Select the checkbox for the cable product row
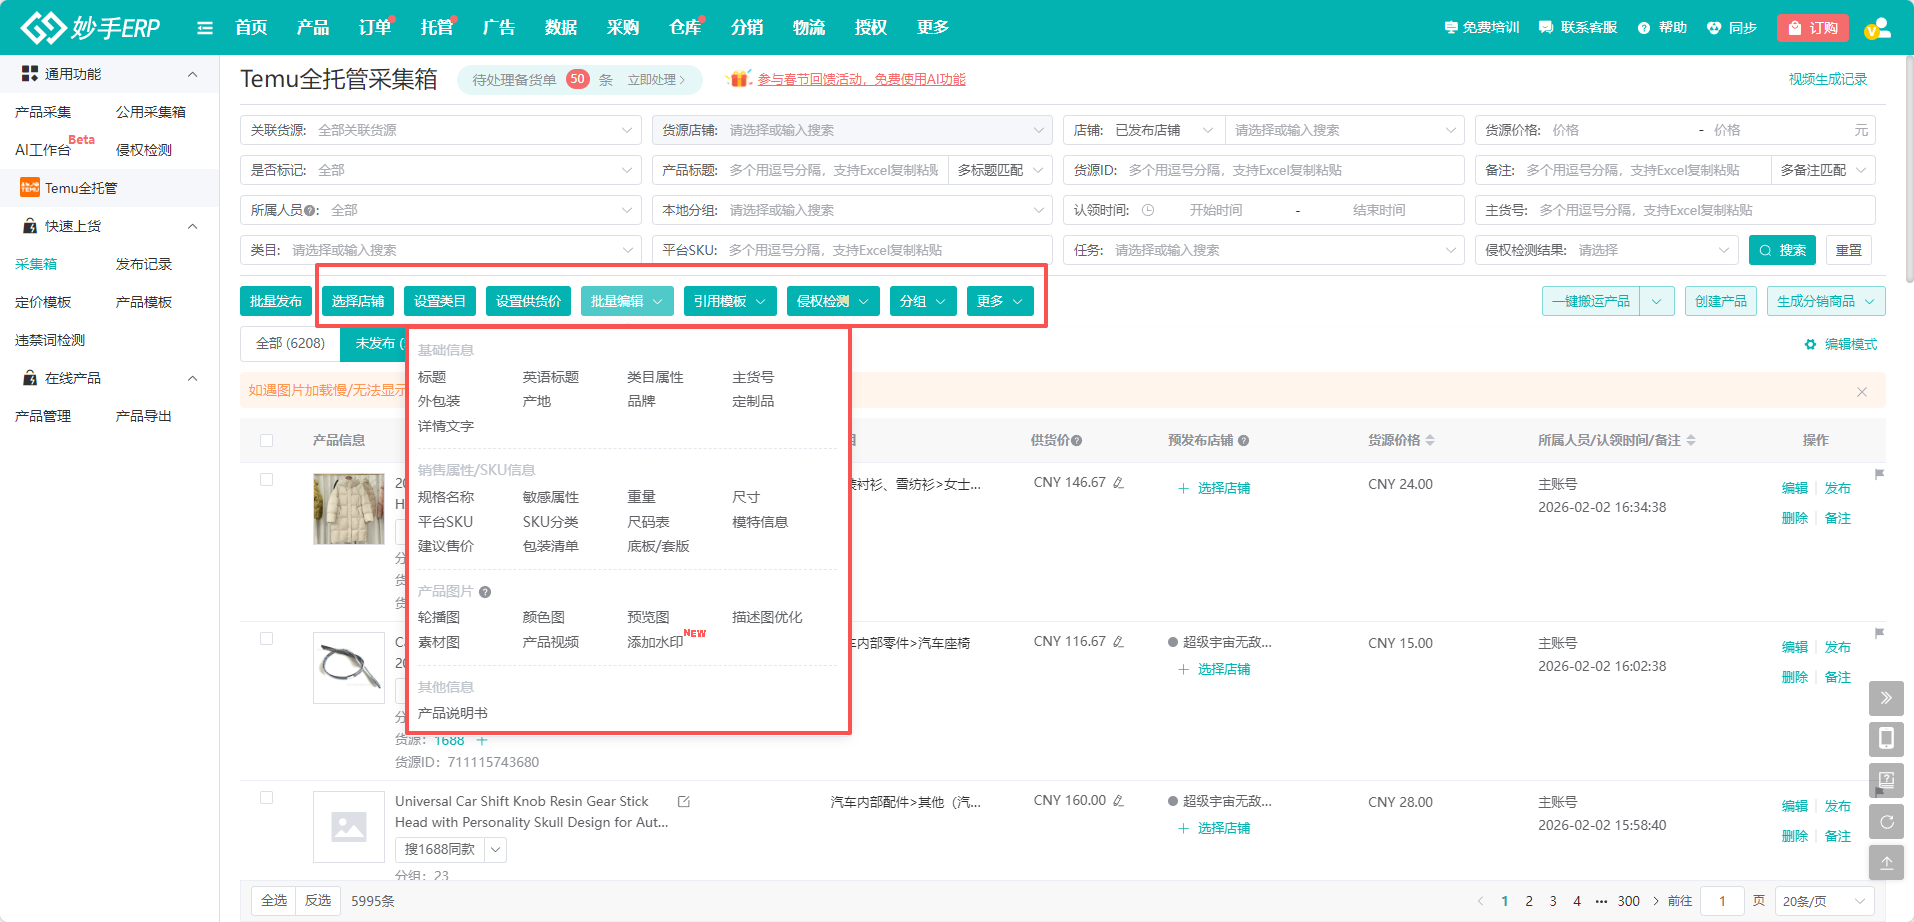This screenshot has height=922, width=1914. [266, 639]
